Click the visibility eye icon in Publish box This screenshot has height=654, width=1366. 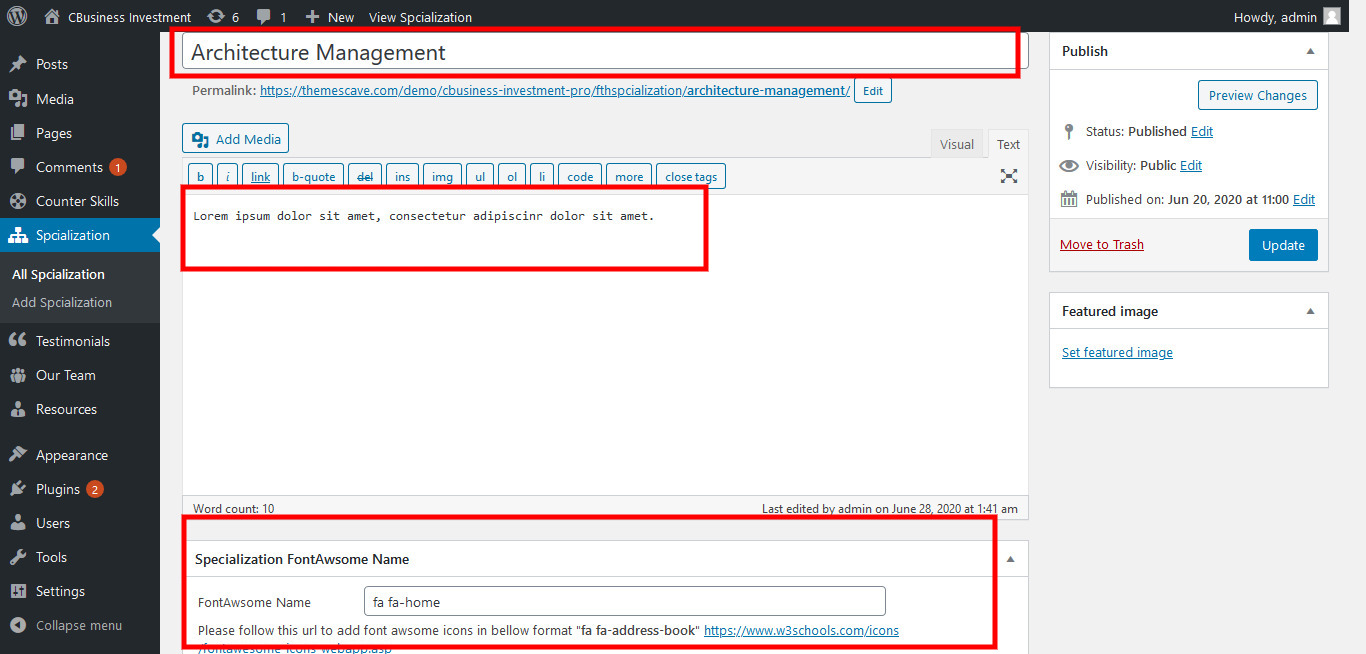(x=1069, y=165)
